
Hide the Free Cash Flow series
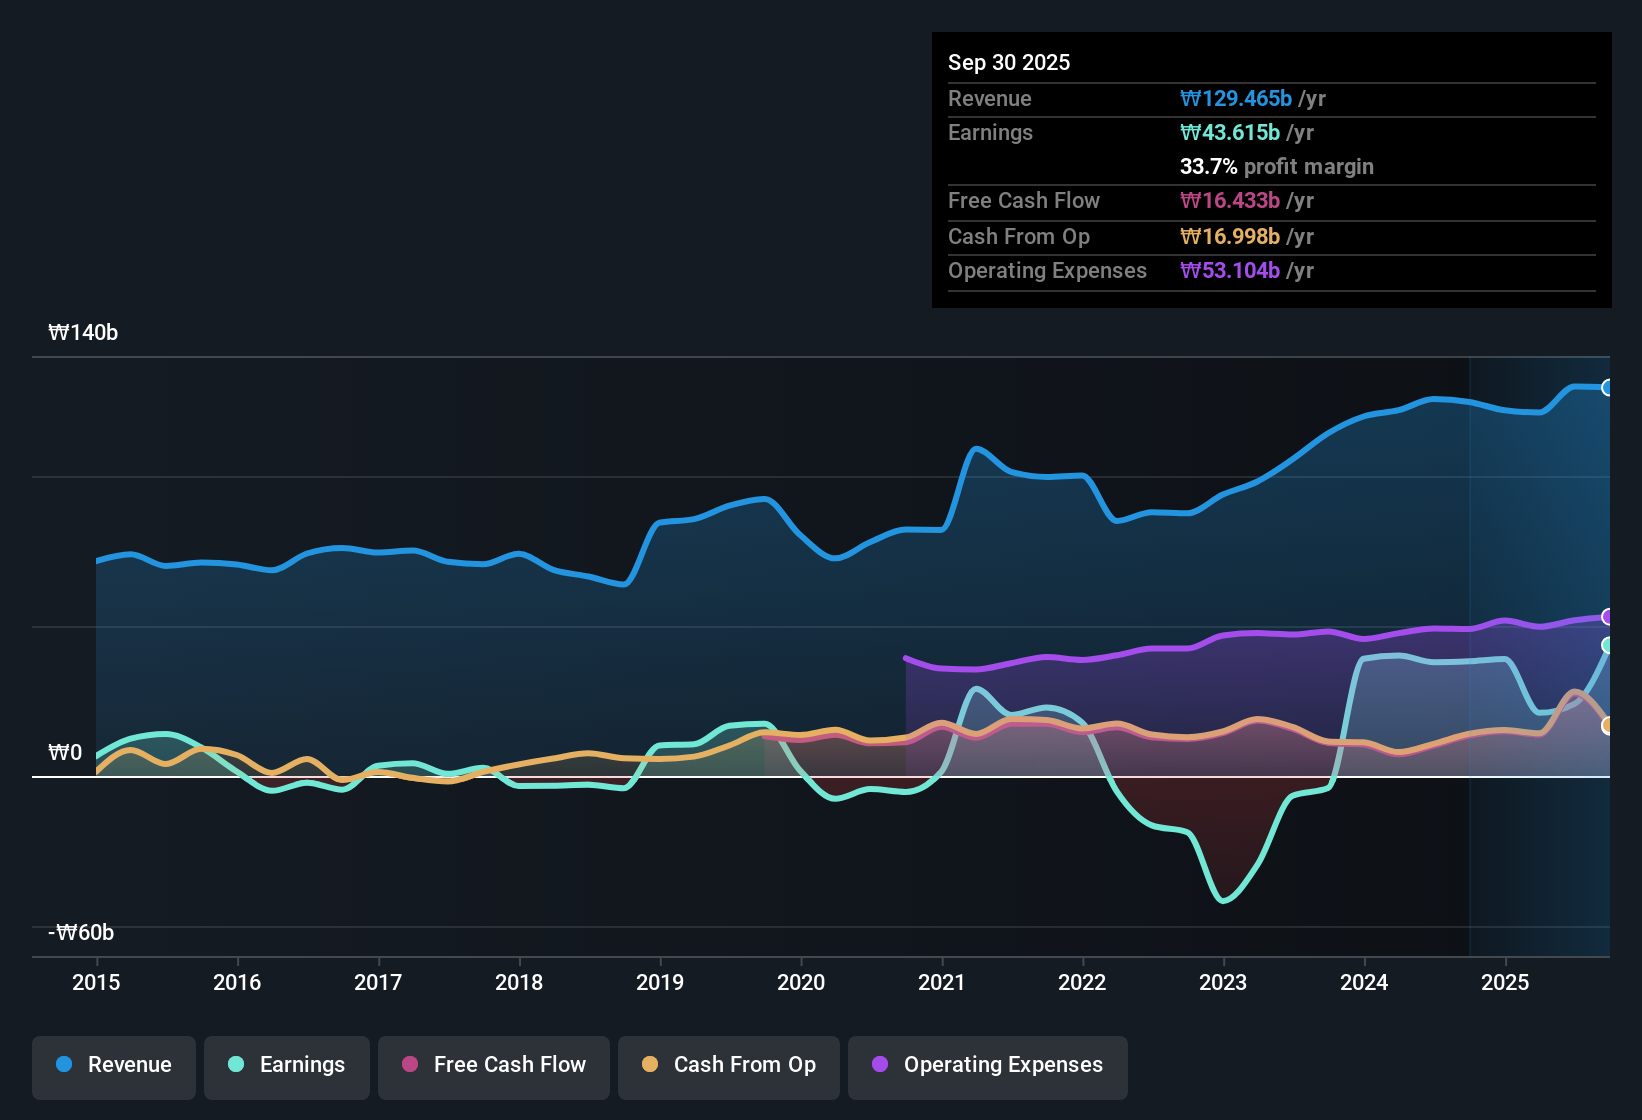pos(493,1066)
